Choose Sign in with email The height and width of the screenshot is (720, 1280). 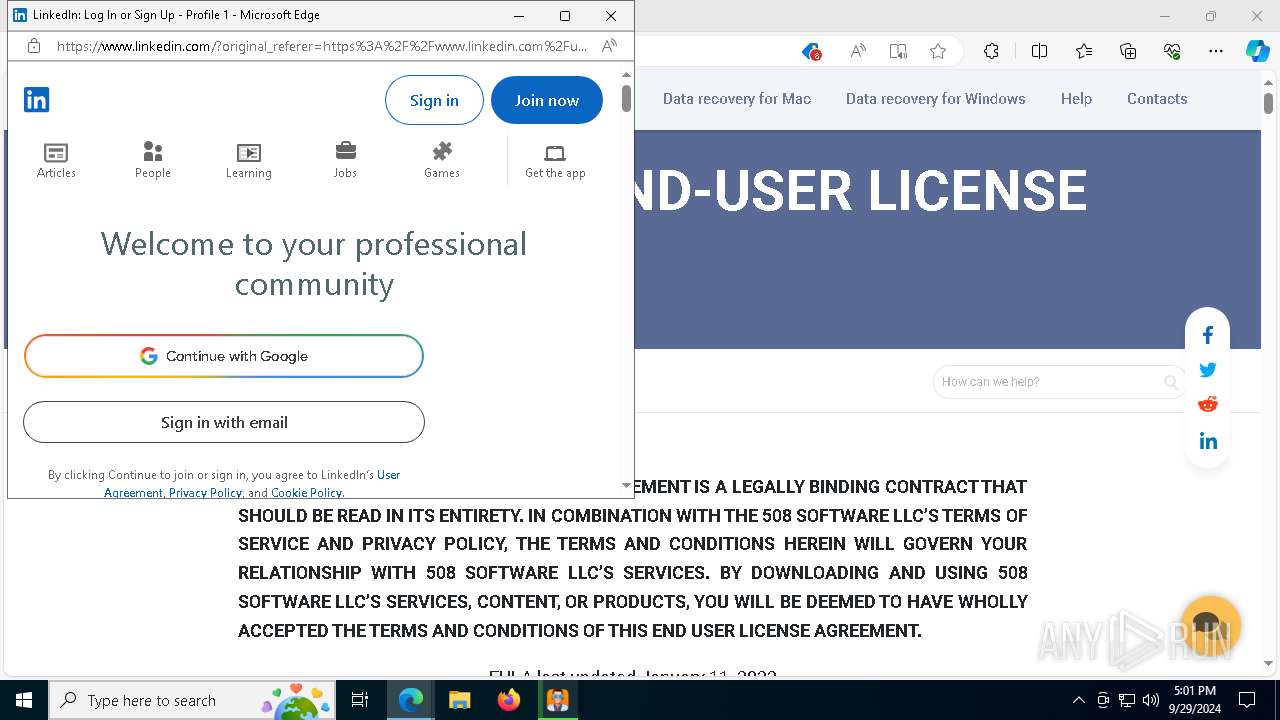(x=224, y=422)
